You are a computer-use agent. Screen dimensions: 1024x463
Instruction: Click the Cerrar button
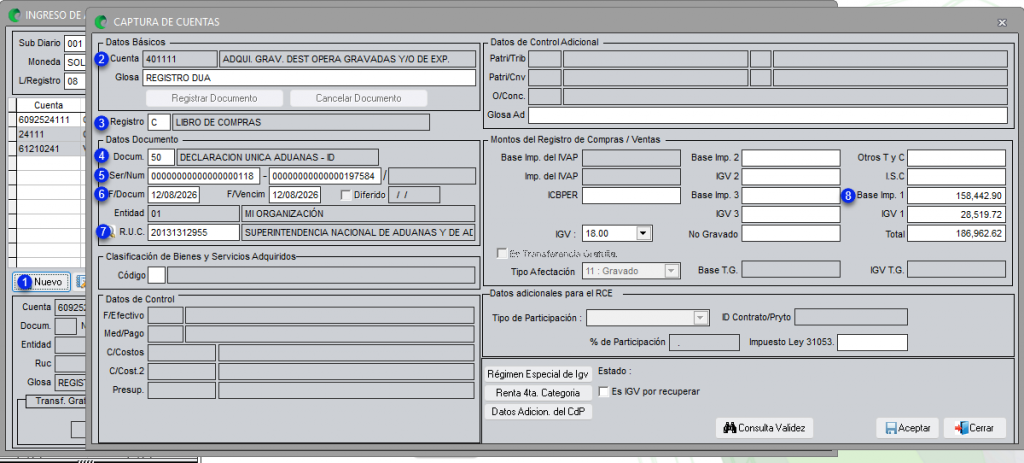tap(974, 428)
